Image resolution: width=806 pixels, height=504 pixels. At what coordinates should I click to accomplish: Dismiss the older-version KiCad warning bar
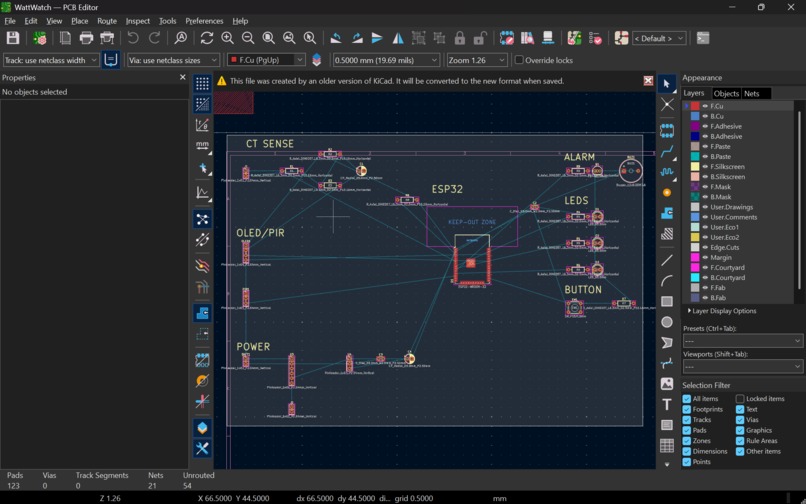(x=648, y=81)
